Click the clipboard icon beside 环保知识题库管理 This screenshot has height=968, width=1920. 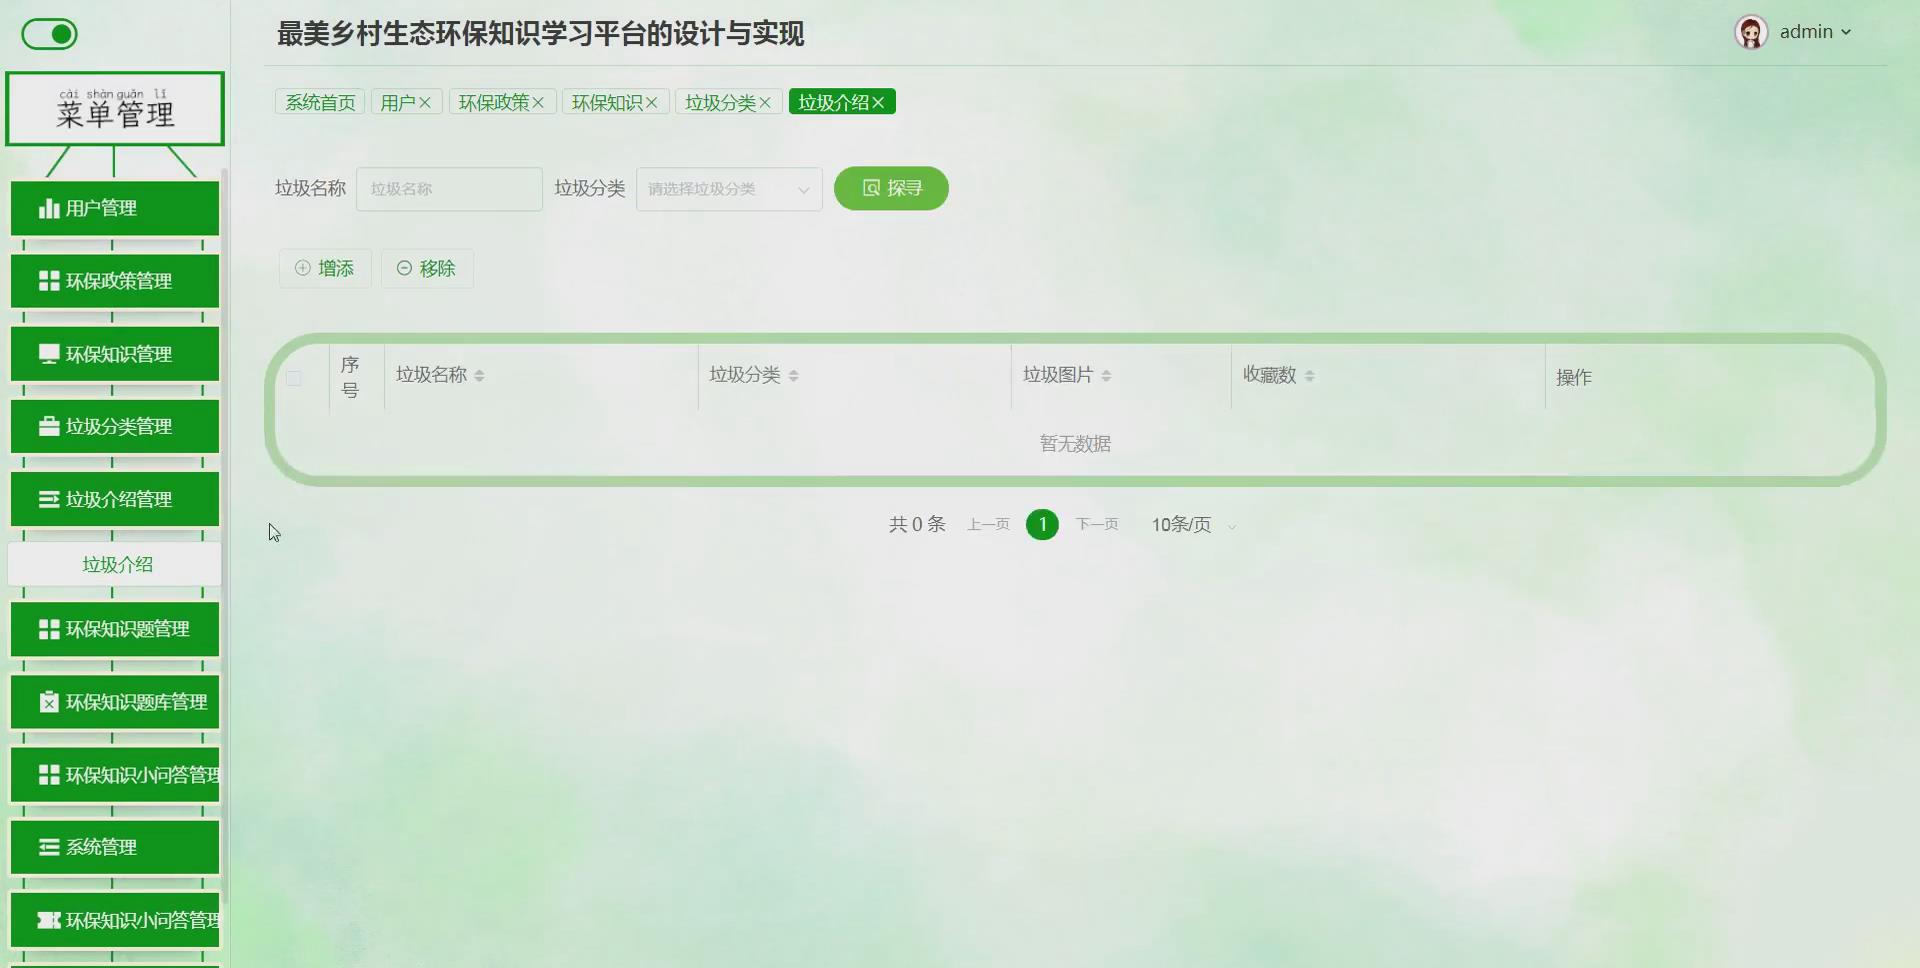click(49, 702)
